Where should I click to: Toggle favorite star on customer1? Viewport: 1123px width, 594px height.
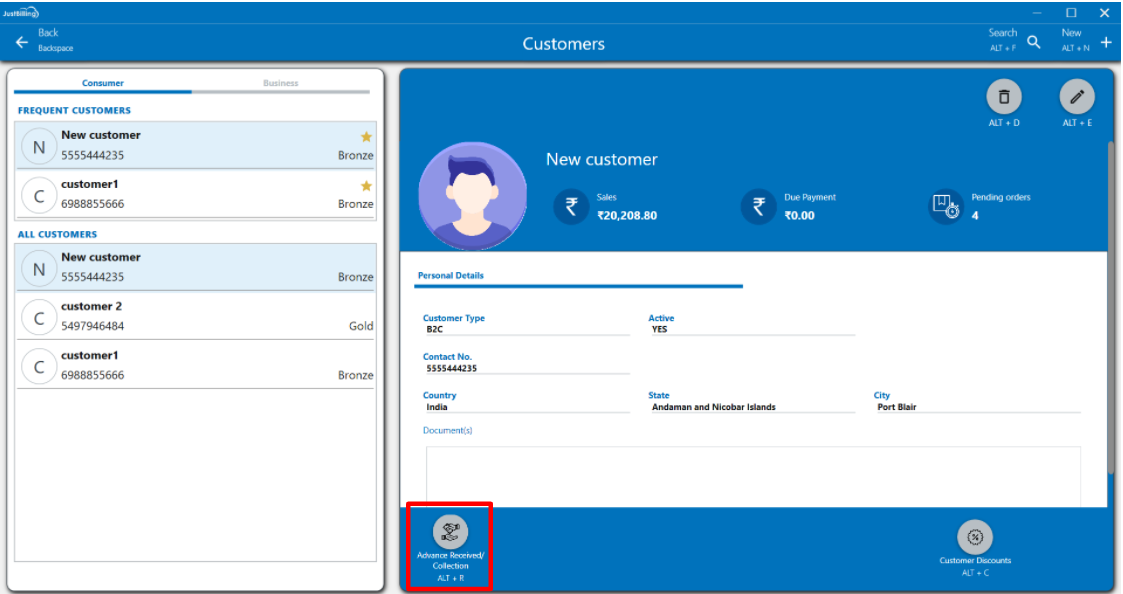click(x=366, y=186)
